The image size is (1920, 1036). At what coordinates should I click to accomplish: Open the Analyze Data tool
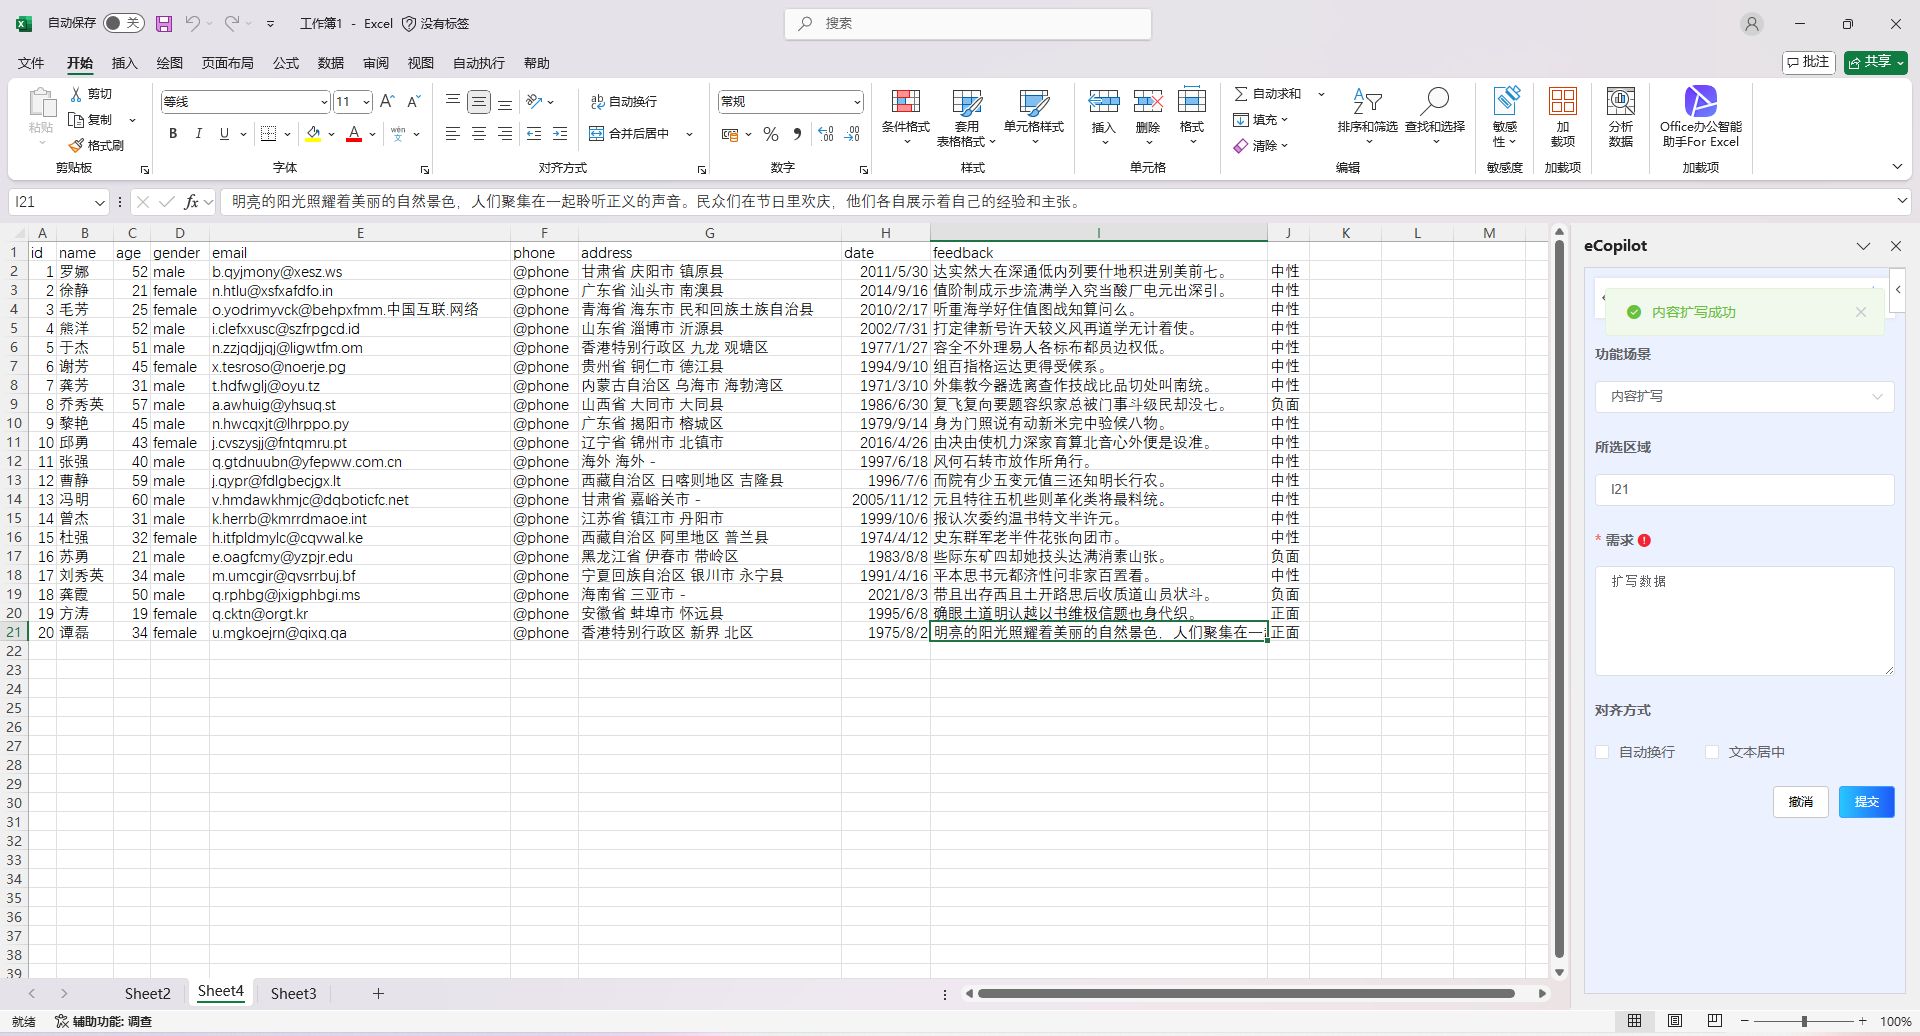click(1620, 102)
